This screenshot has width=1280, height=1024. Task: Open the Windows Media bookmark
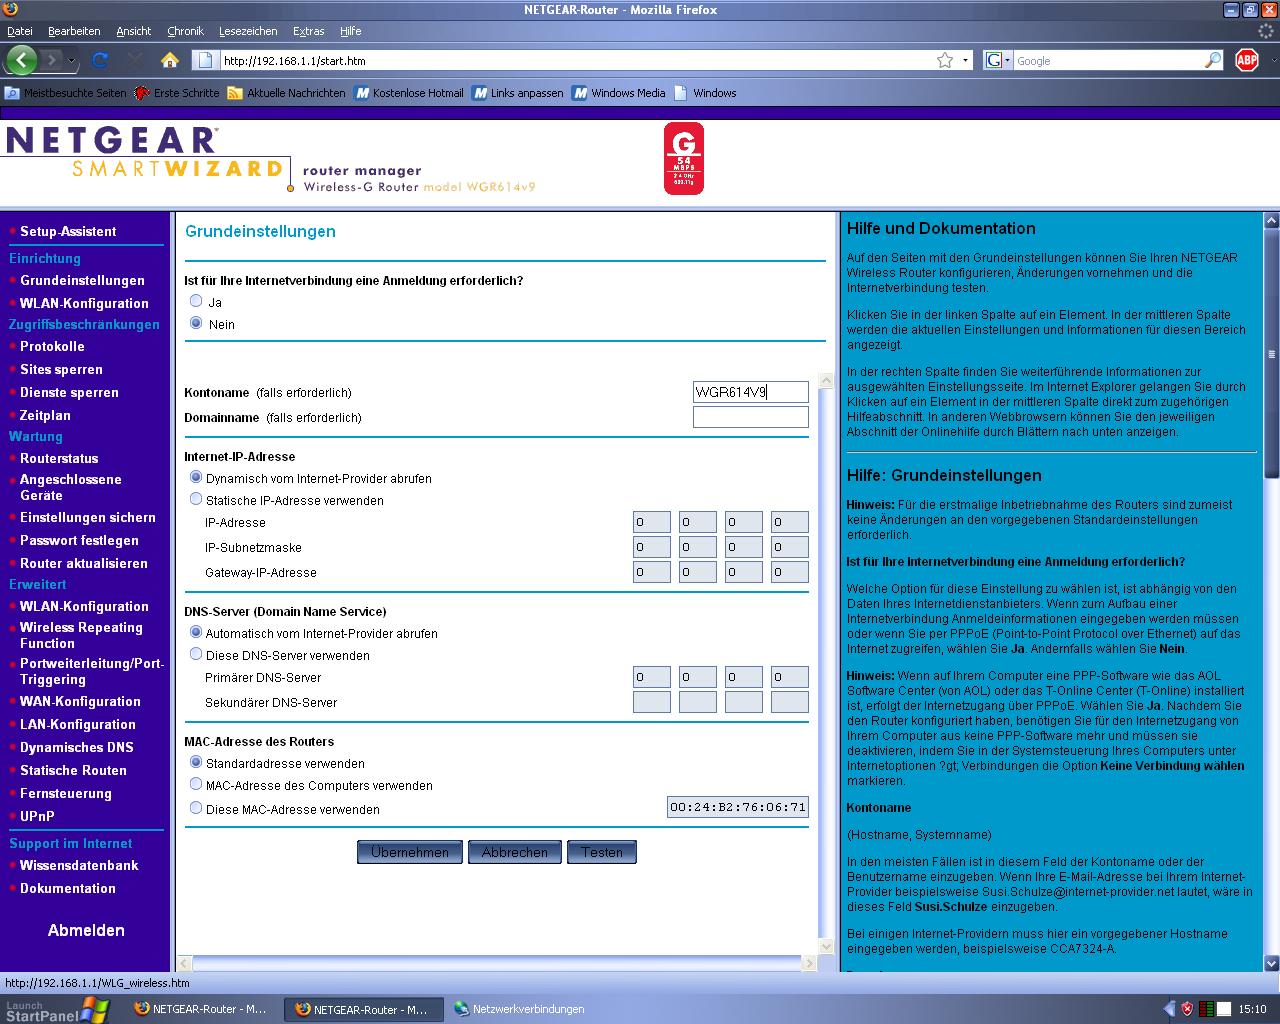click(x=619, y=93)
